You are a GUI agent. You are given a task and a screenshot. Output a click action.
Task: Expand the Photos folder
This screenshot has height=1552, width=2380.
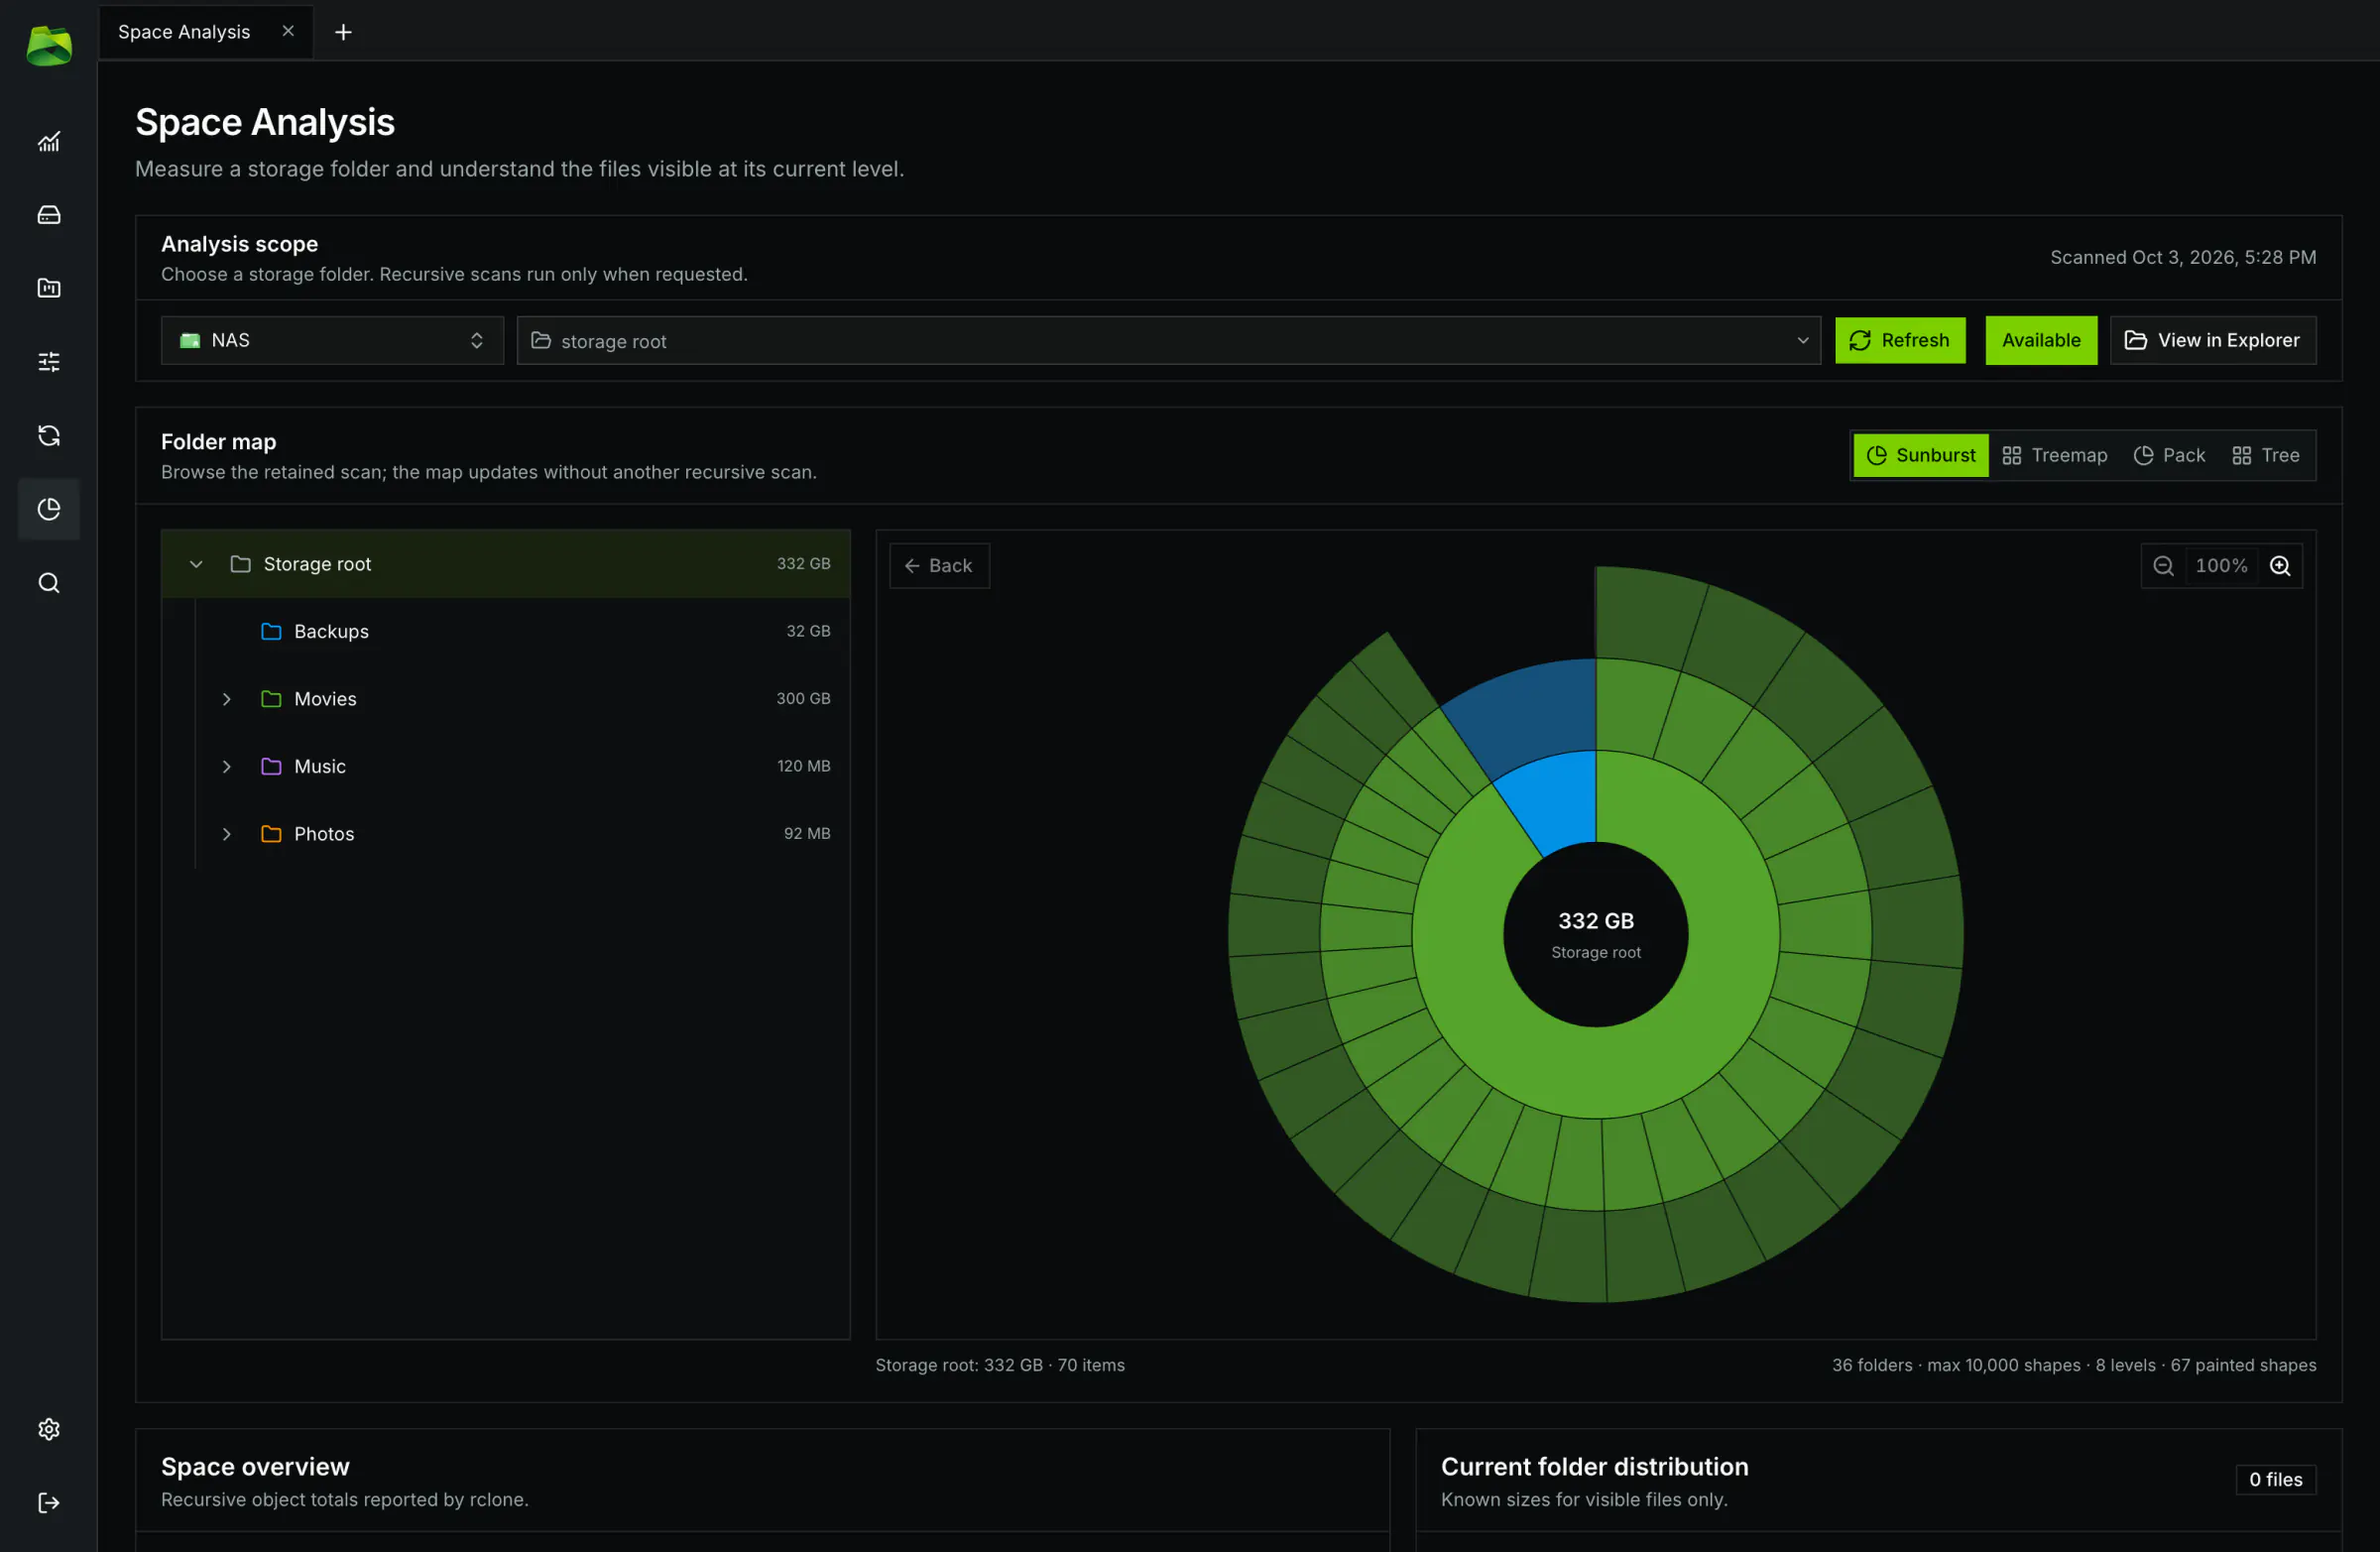[227, 834]
